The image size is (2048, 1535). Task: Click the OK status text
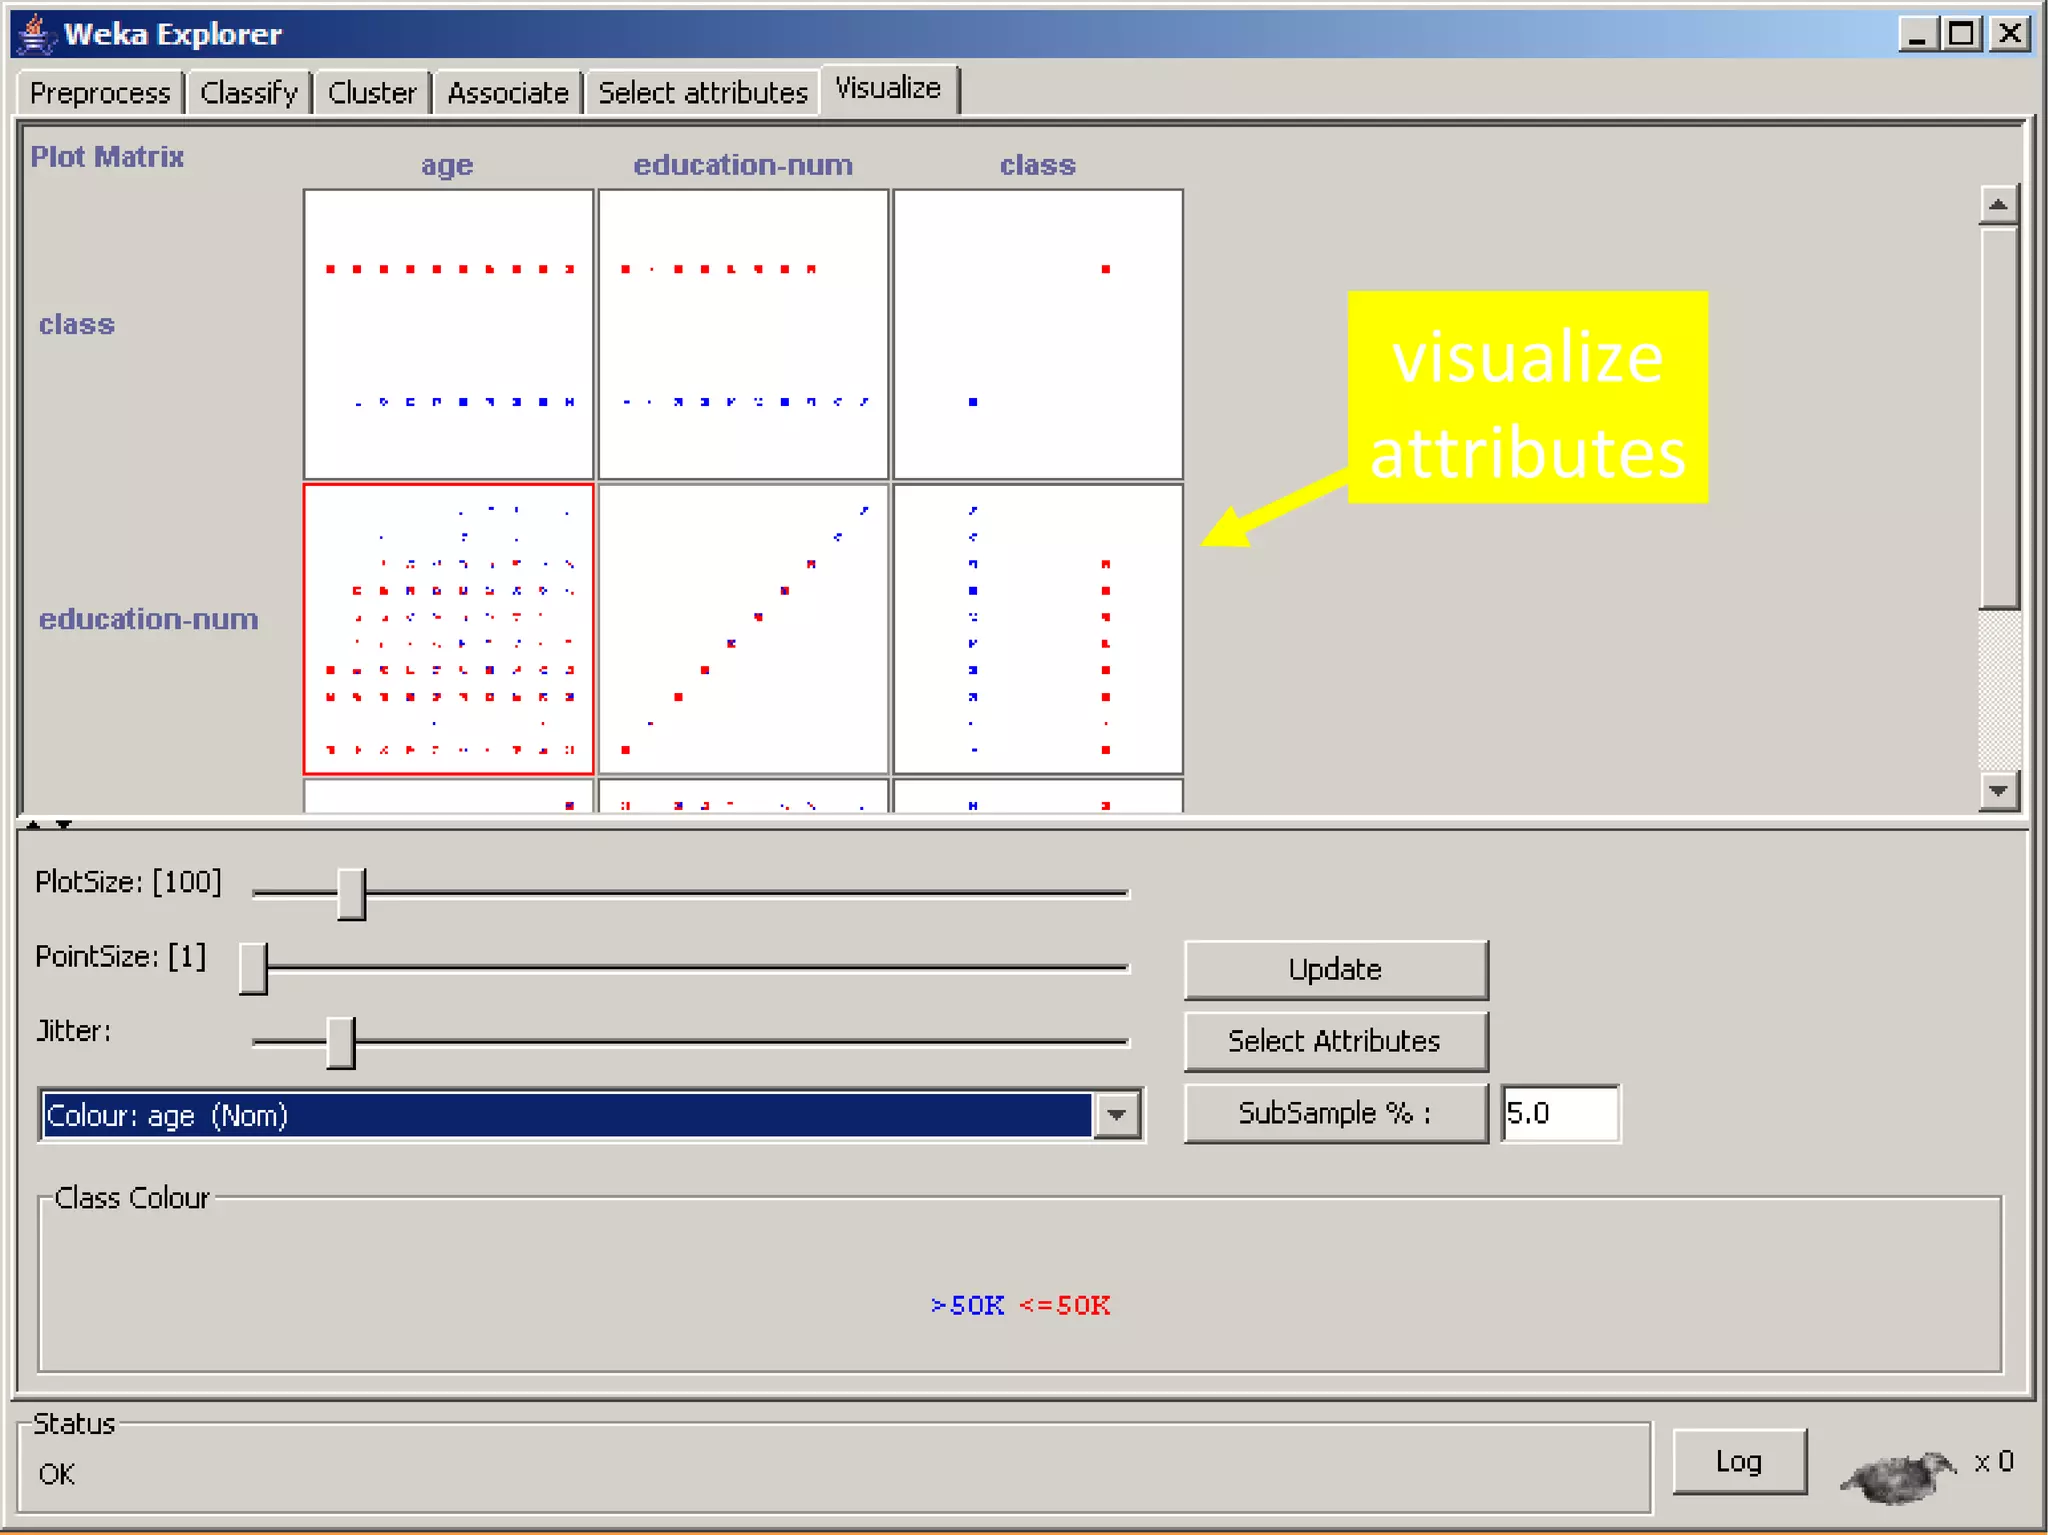(56, 1474)
